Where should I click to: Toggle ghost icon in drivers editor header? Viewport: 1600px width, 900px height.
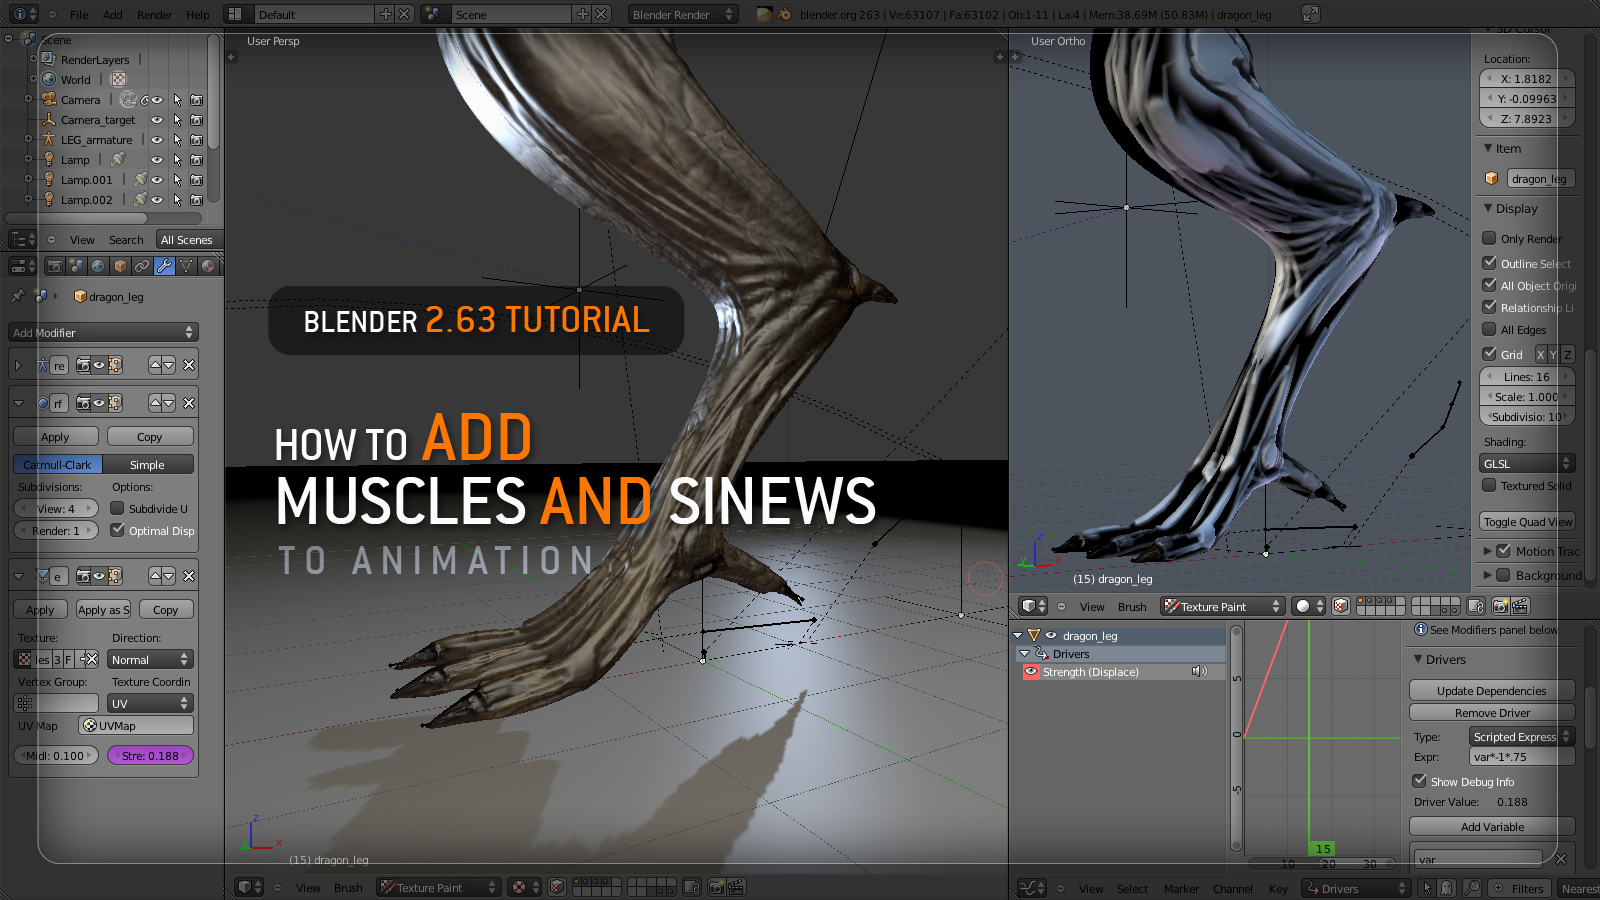tap(1446, 888)
